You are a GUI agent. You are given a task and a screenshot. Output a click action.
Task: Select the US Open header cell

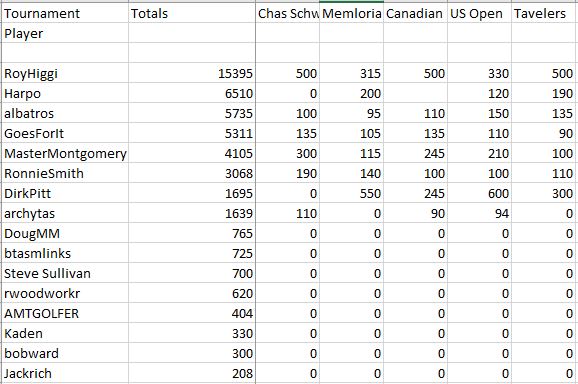pyautogui.click(x=480, y=14)
